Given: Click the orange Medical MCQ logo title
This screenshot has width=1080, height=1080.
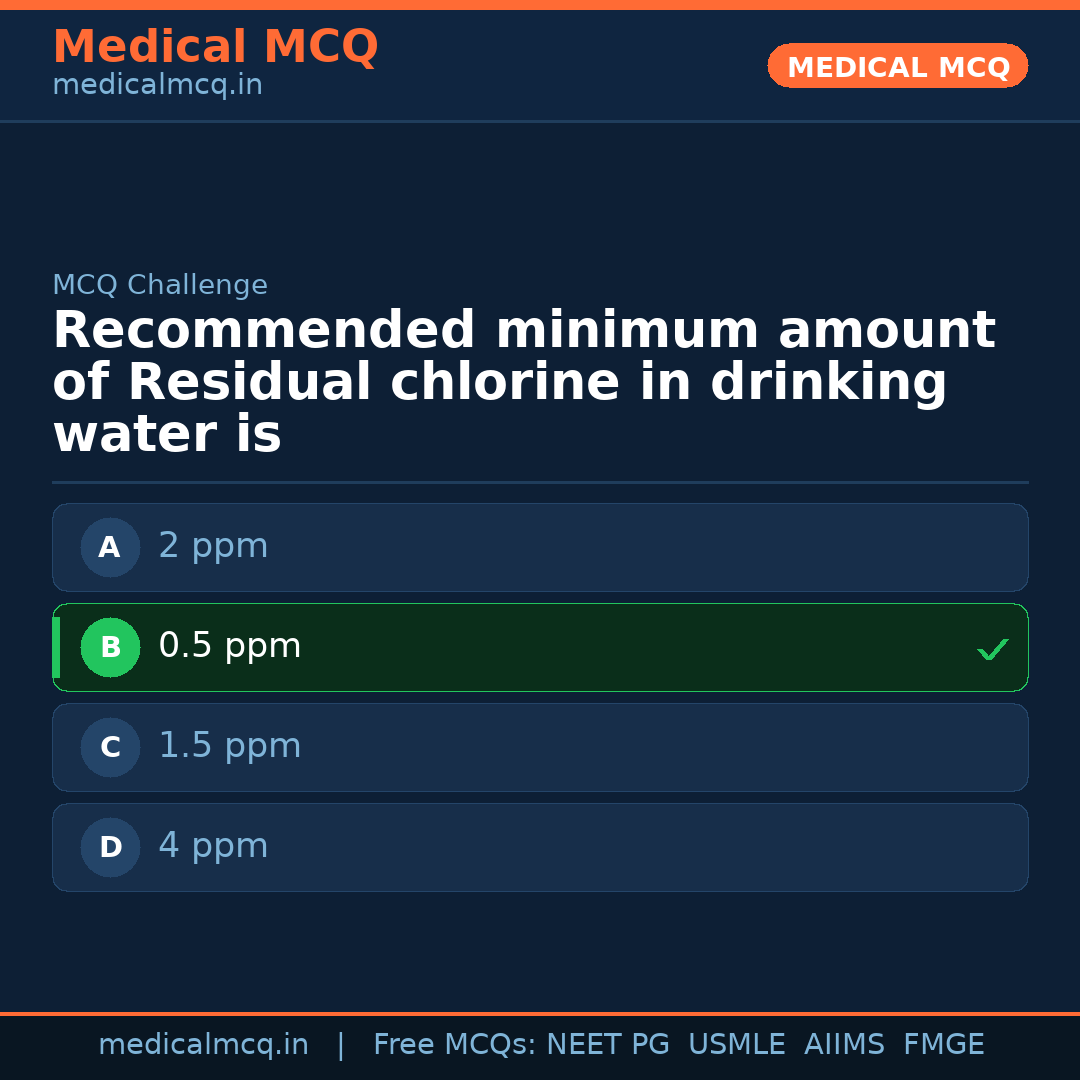Looking at the screenshot, I should (215, 47).
